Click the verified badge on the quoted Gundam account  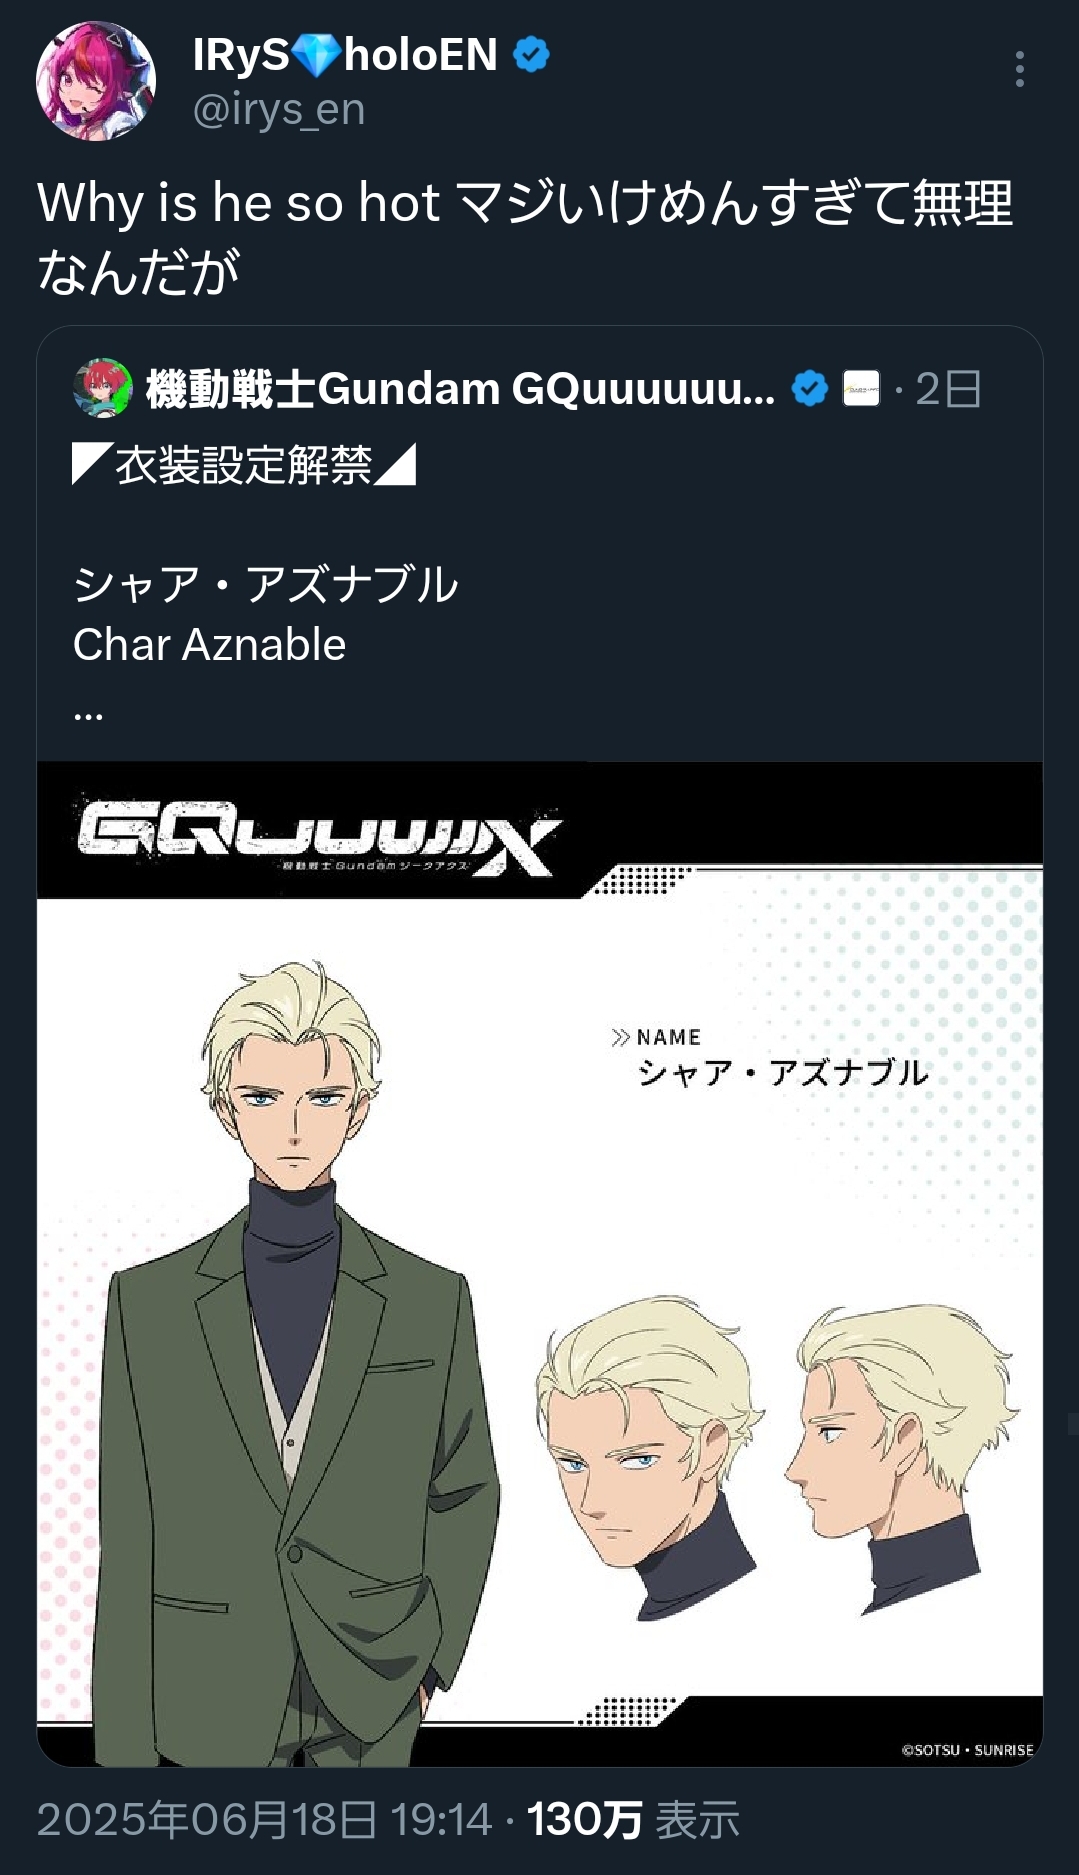click(810, 388)
